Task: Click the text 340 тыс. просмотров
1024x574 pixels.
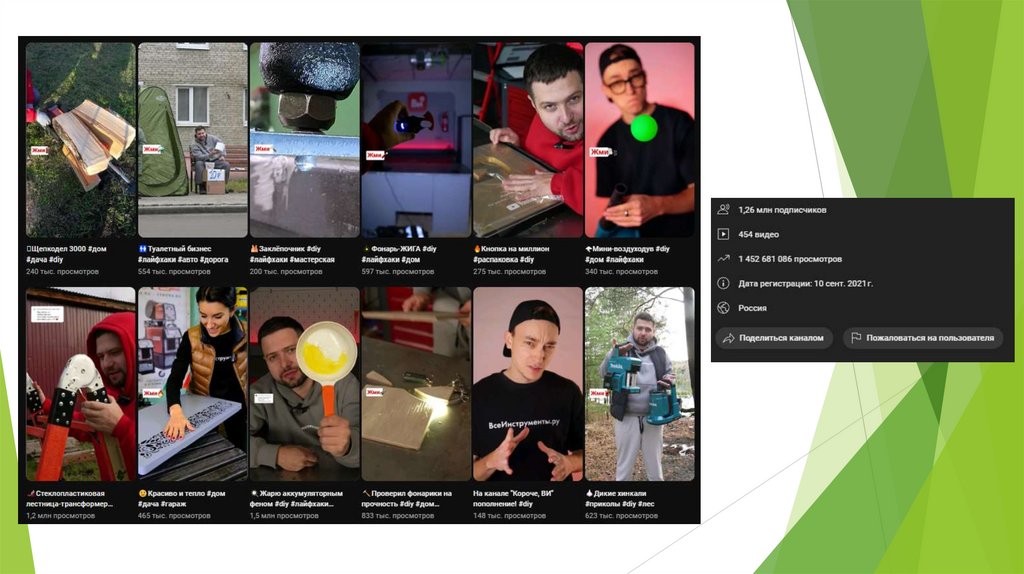Action: [621, 272]
